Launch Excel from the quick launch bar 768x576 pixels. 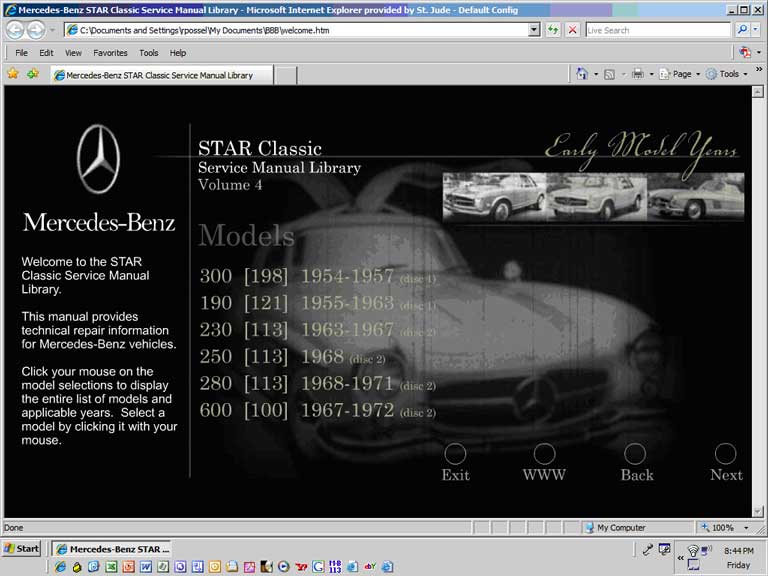click(111, 567)
